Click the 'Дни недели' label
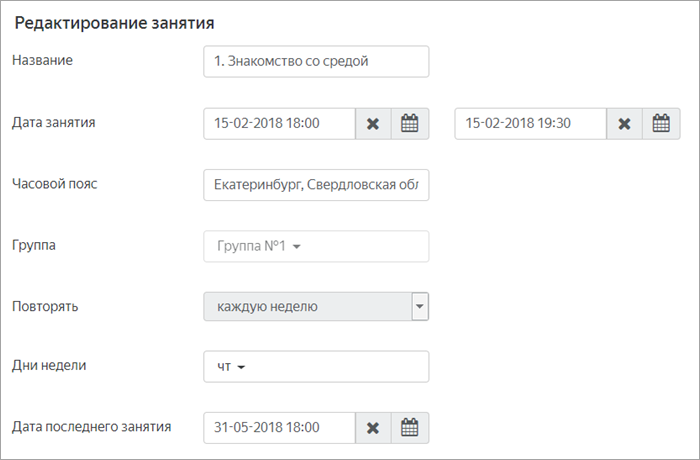Screen dimensions: 700x460 pos(49,365)
